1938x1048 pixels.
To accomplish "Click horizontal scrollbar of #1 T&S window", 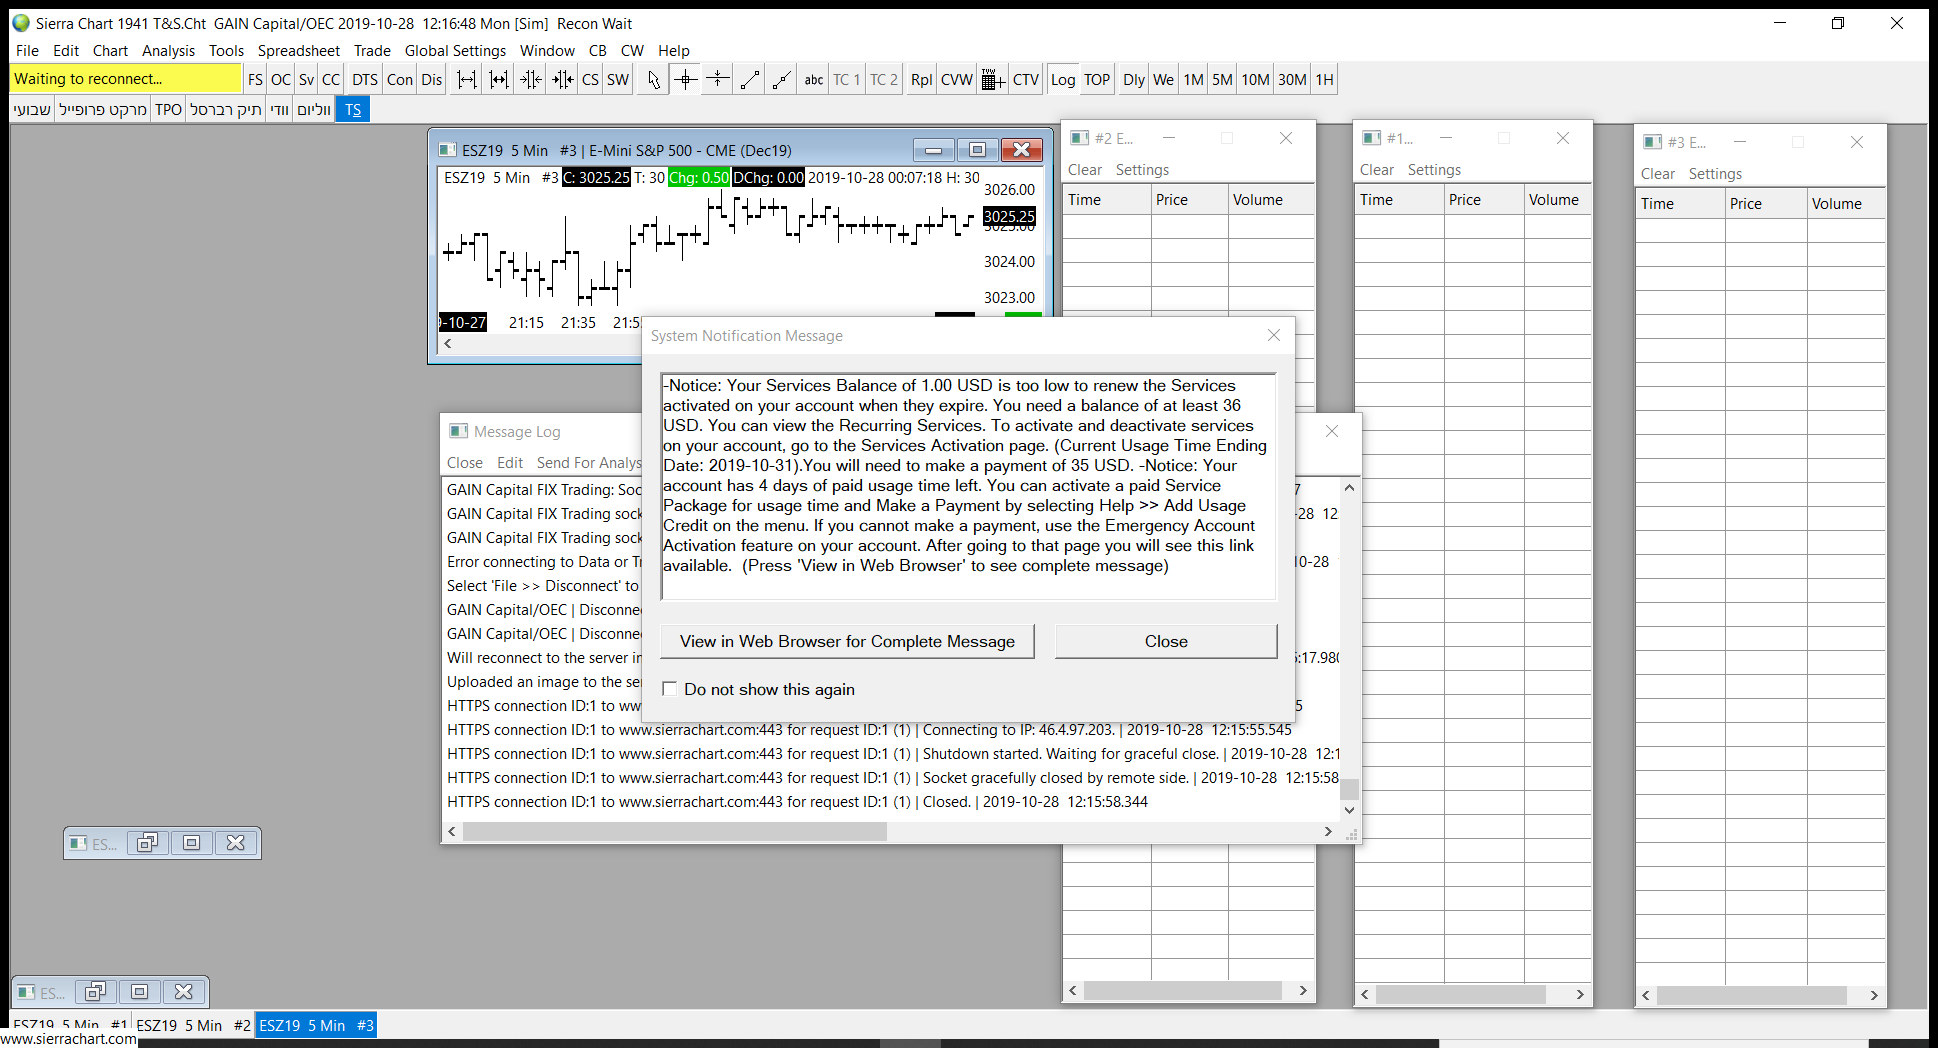I will tap(1472, 995).
